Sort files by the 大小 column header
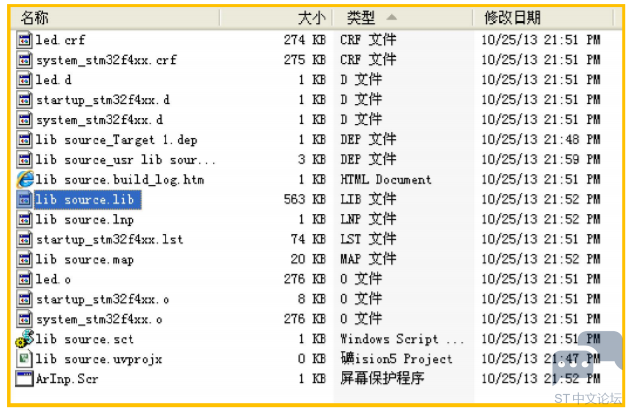 tap(311, 18)
